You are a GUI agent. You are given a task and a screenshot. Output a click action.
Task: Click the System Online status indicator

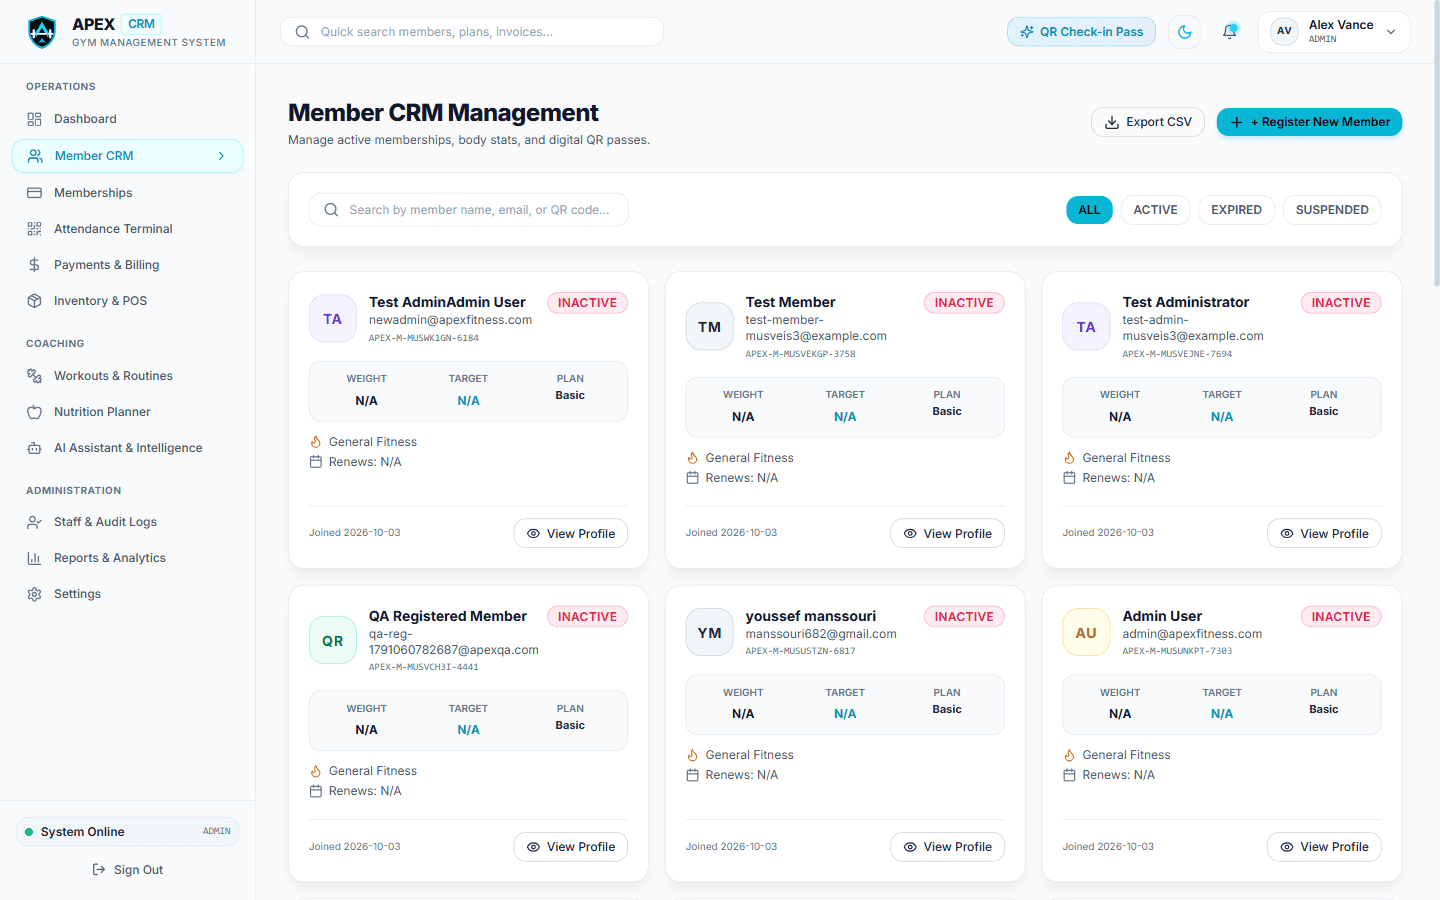[x=128, y=832]
